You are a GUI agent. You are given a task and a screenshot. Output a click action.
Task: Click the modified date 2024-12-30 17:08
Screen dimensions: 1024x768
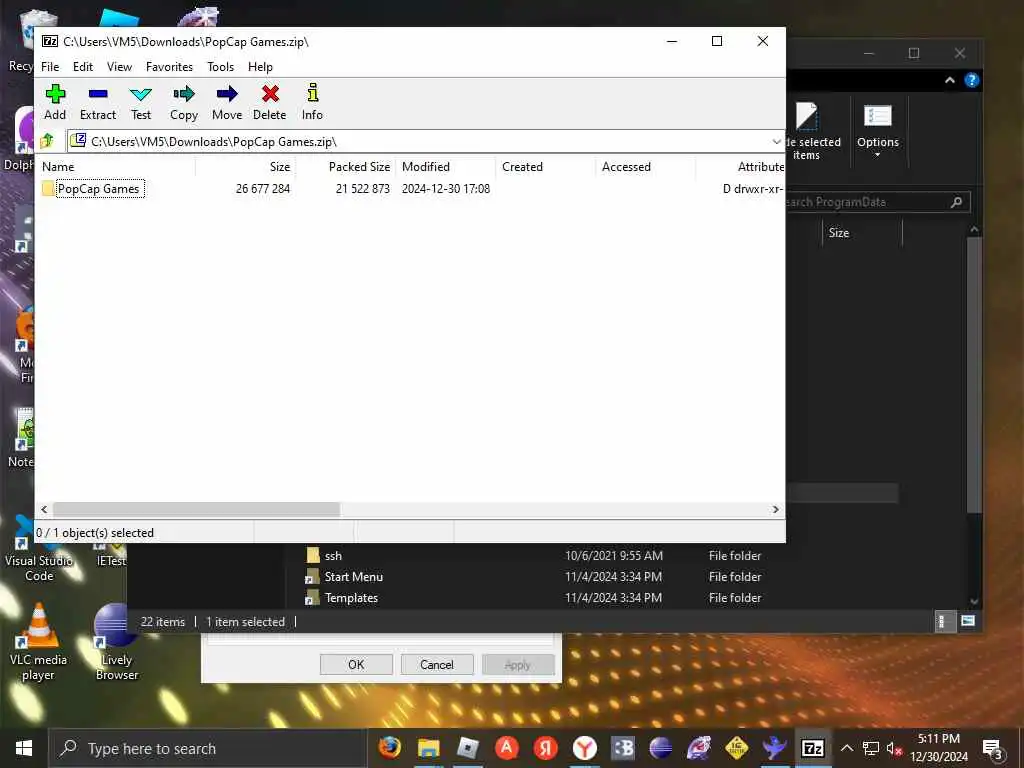(445, 189)
